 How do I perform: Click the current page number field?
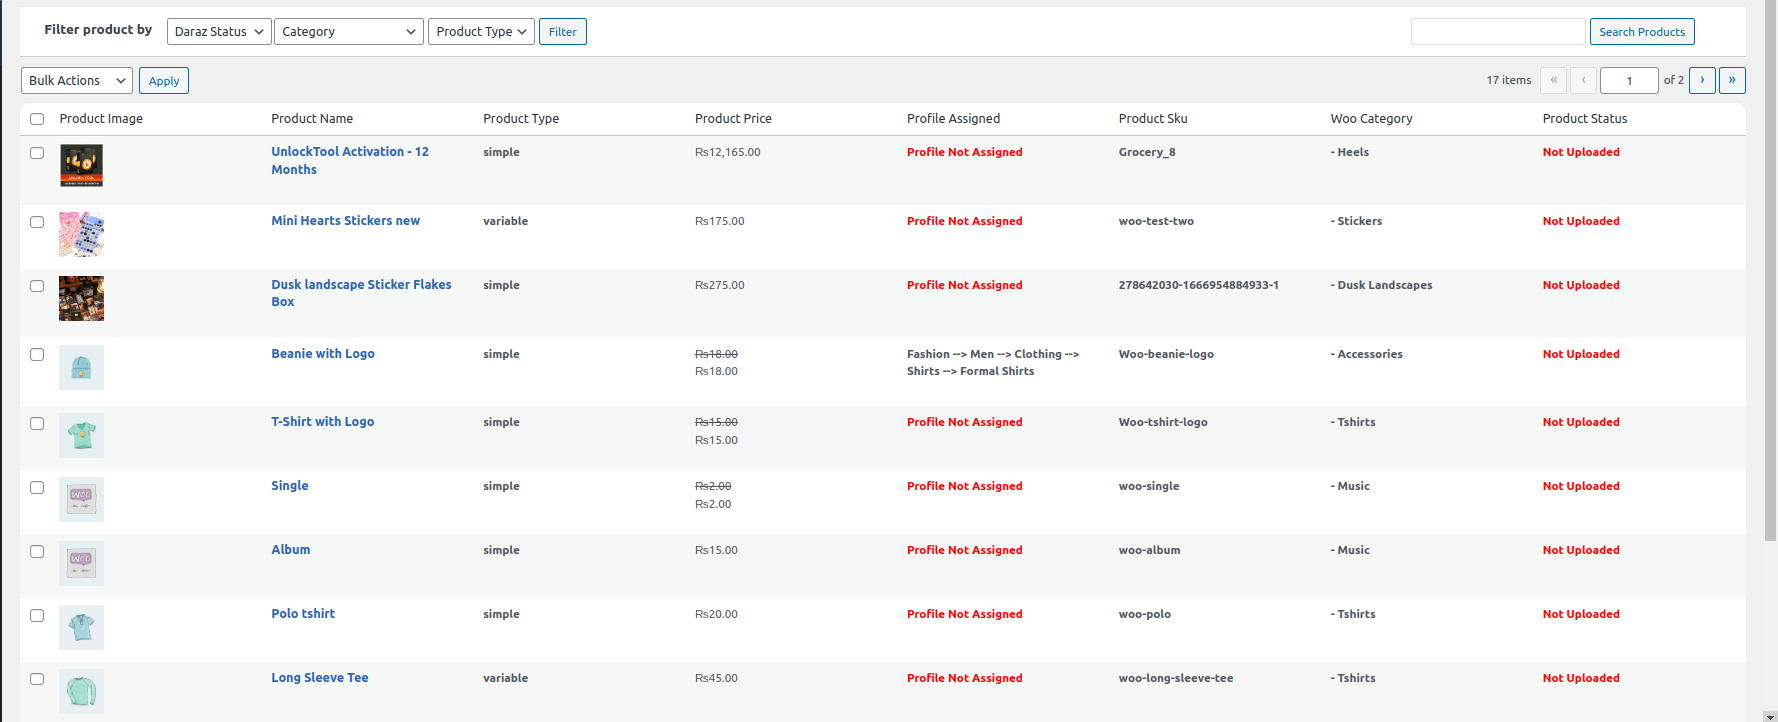click(x=1628, y=81)
